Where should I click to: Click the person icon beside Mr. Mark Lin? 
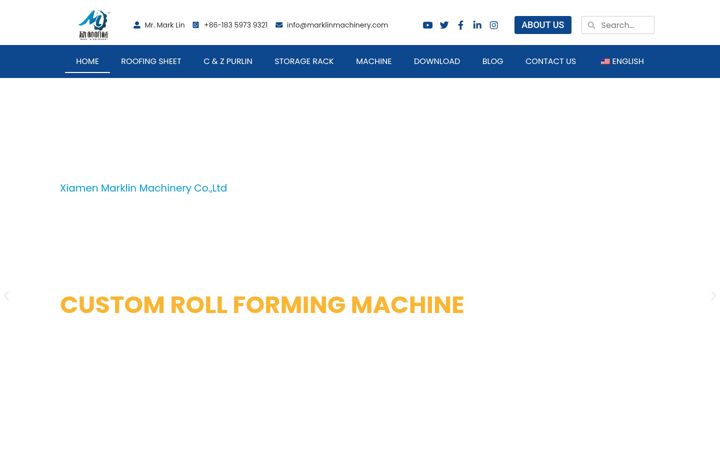(137, 25)
